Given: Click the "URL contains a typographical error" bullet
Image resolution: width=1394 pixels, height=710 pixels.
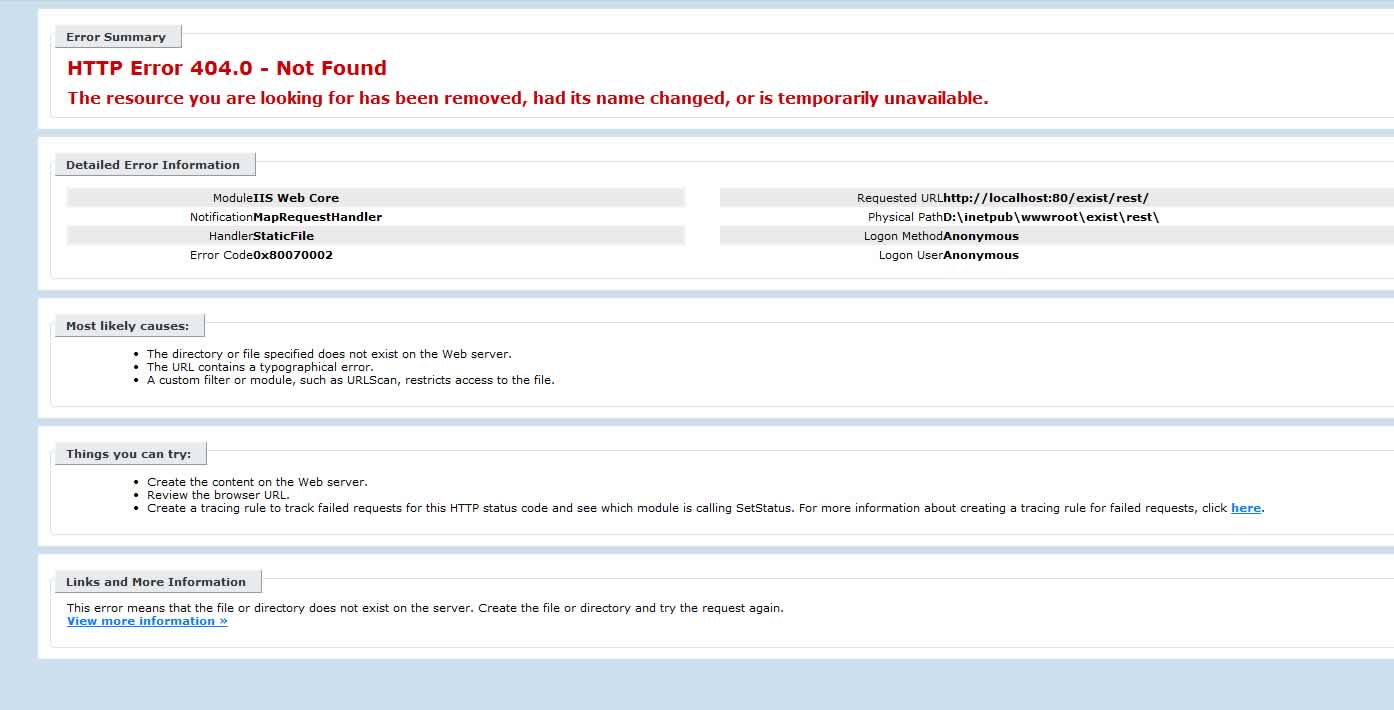Looking at the screenshot, I should coord(260,367).
